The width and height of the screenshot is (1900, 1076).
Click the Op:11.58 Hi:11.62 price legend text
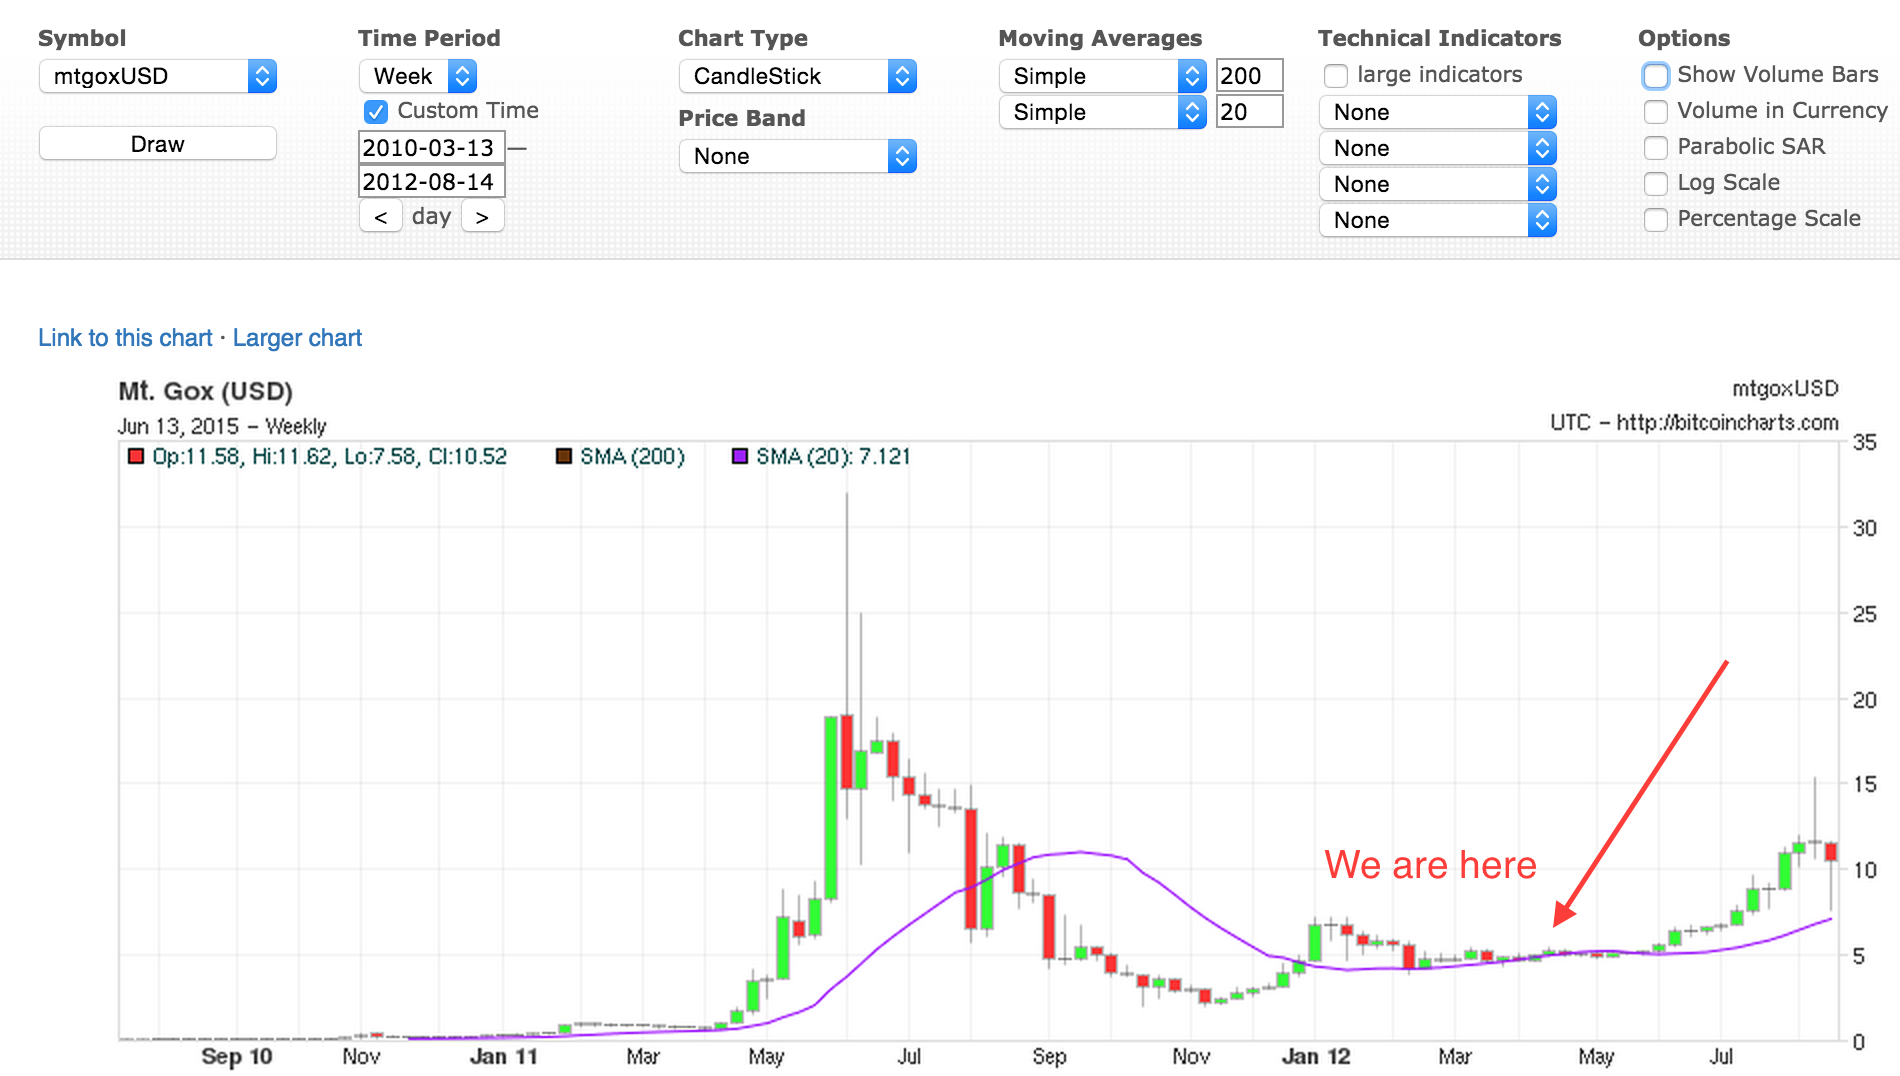[329, 457]
